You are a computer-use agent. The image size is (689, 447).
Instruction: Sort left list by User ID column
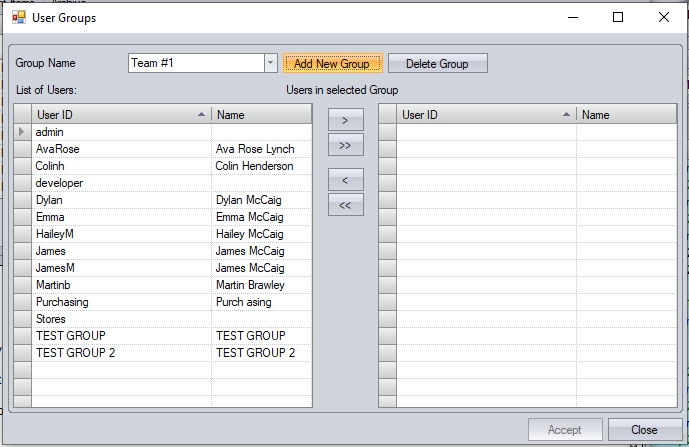pyautogui.click(x=120, y=115)
